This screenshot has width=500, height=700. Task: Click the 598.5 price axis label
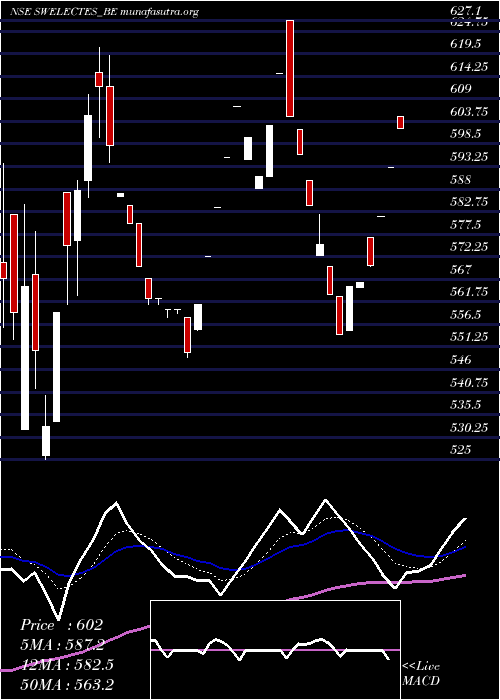point(466,134)
